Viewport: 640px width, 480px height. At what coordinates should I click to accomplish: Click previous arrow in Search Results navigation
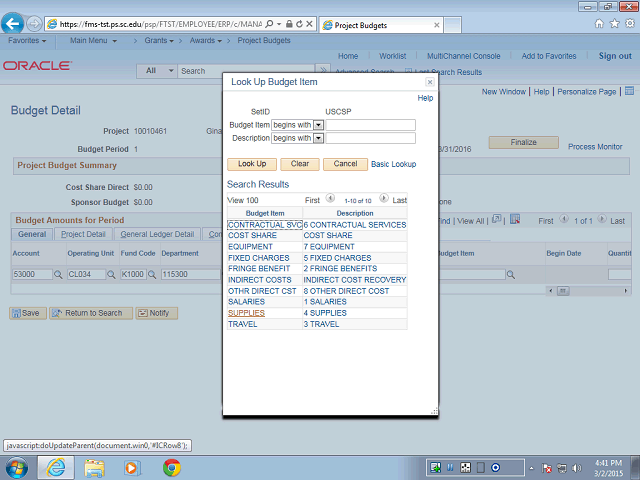pos(330,198)
